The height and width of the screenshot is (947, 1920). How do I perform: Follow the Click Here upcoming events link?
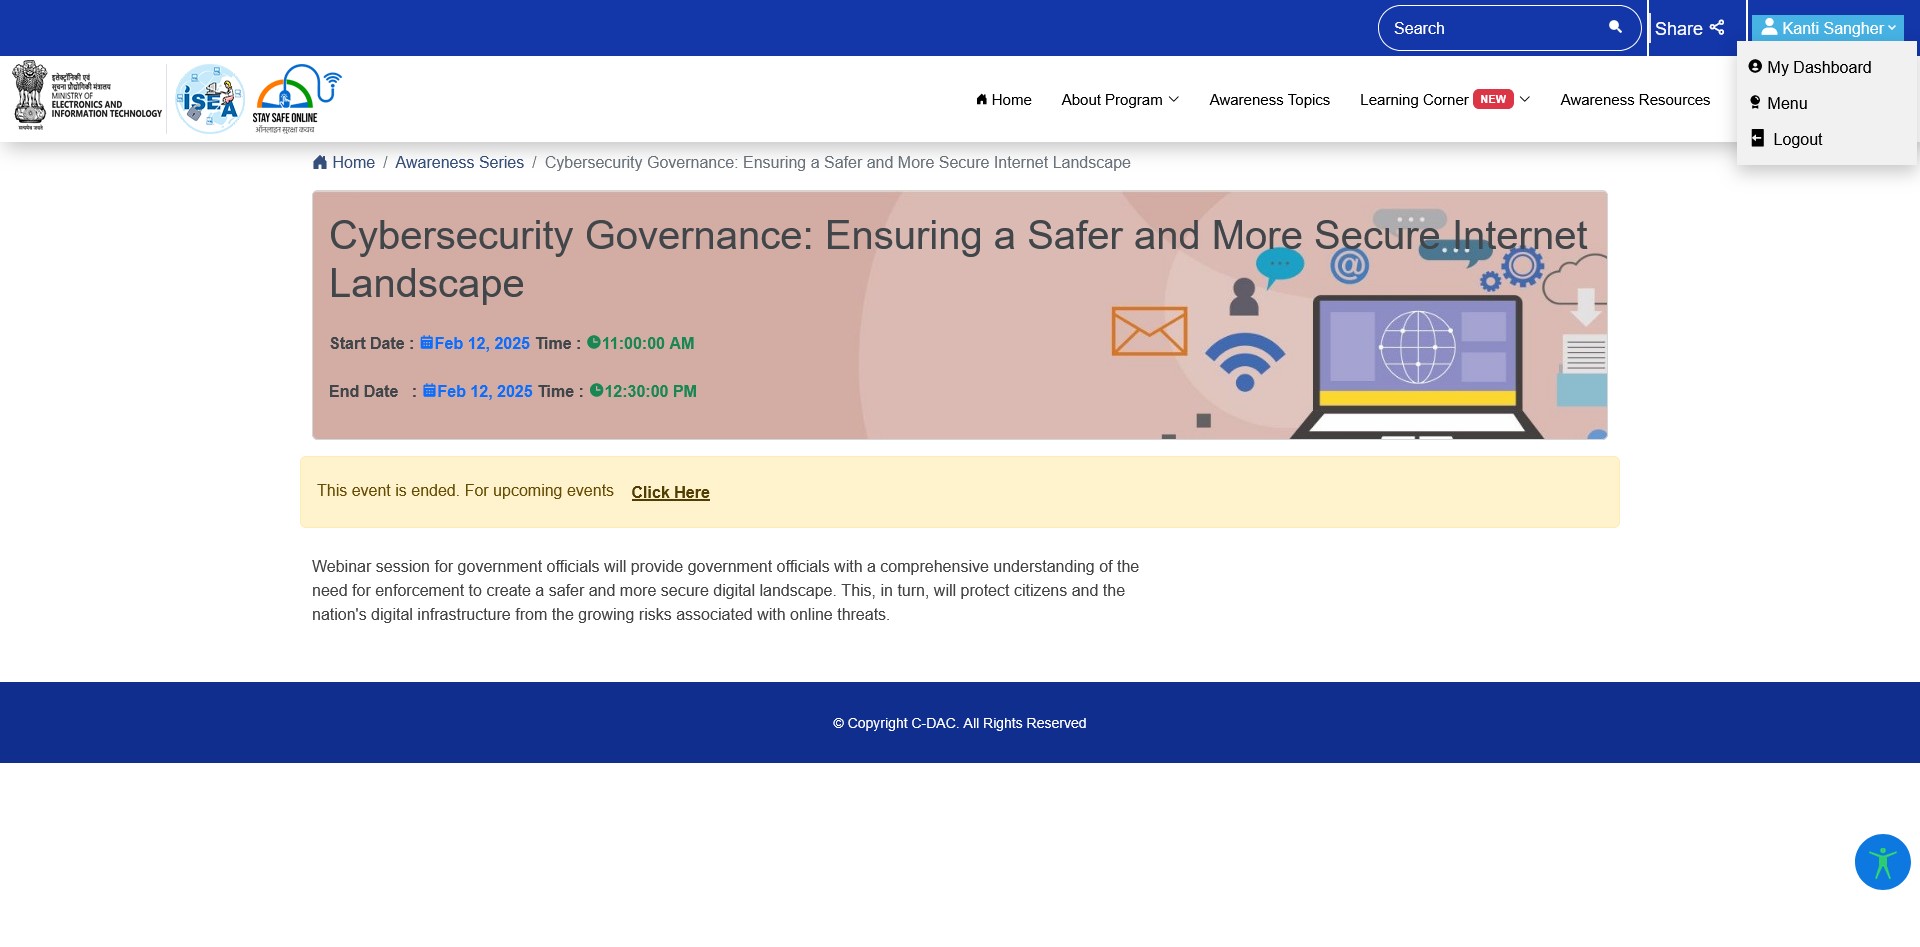(x=670, y=492)
